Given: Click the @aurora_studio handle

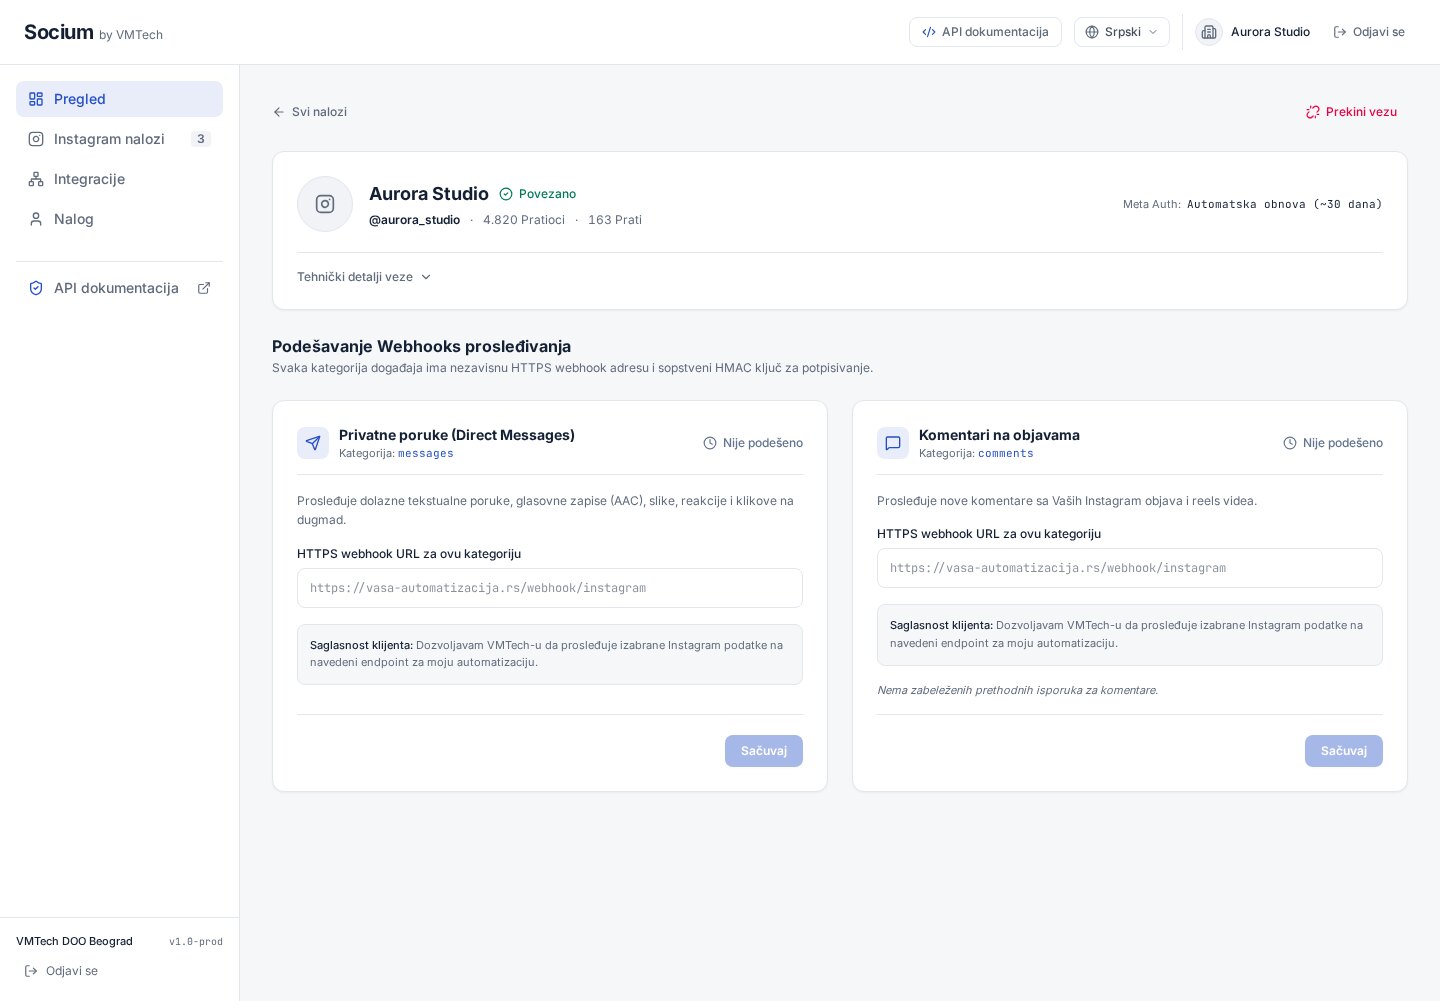Looking at the screenshot, I should [x=415, y=220].
